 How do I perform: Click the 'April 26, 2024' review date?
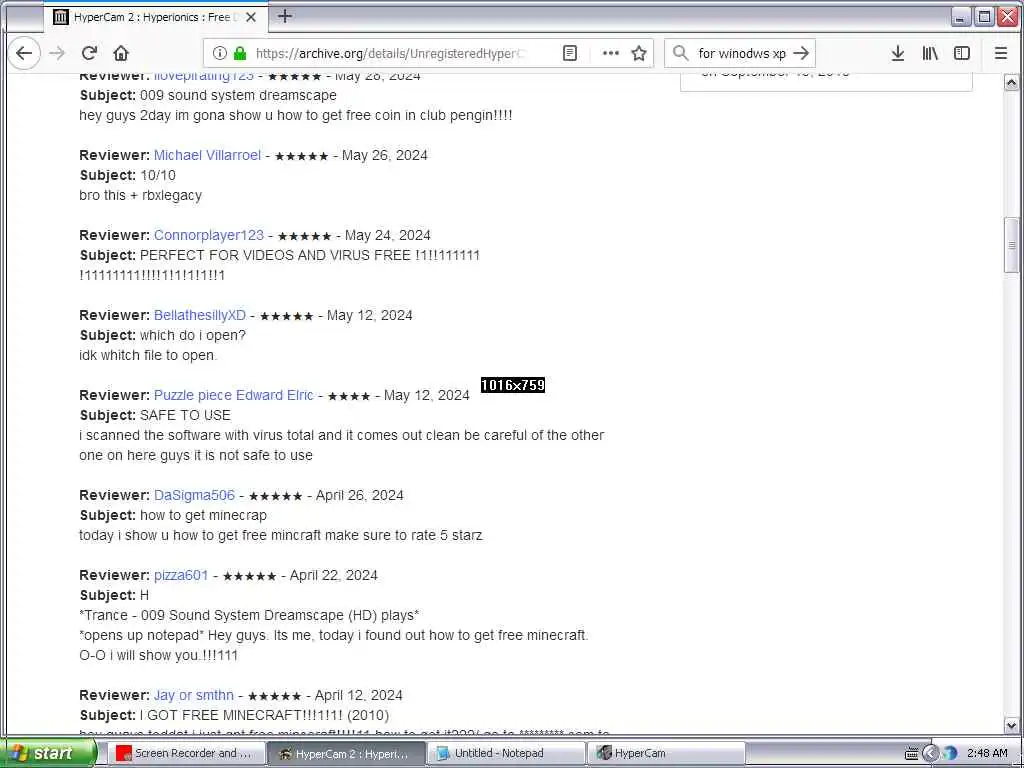(x=360, y=495)
